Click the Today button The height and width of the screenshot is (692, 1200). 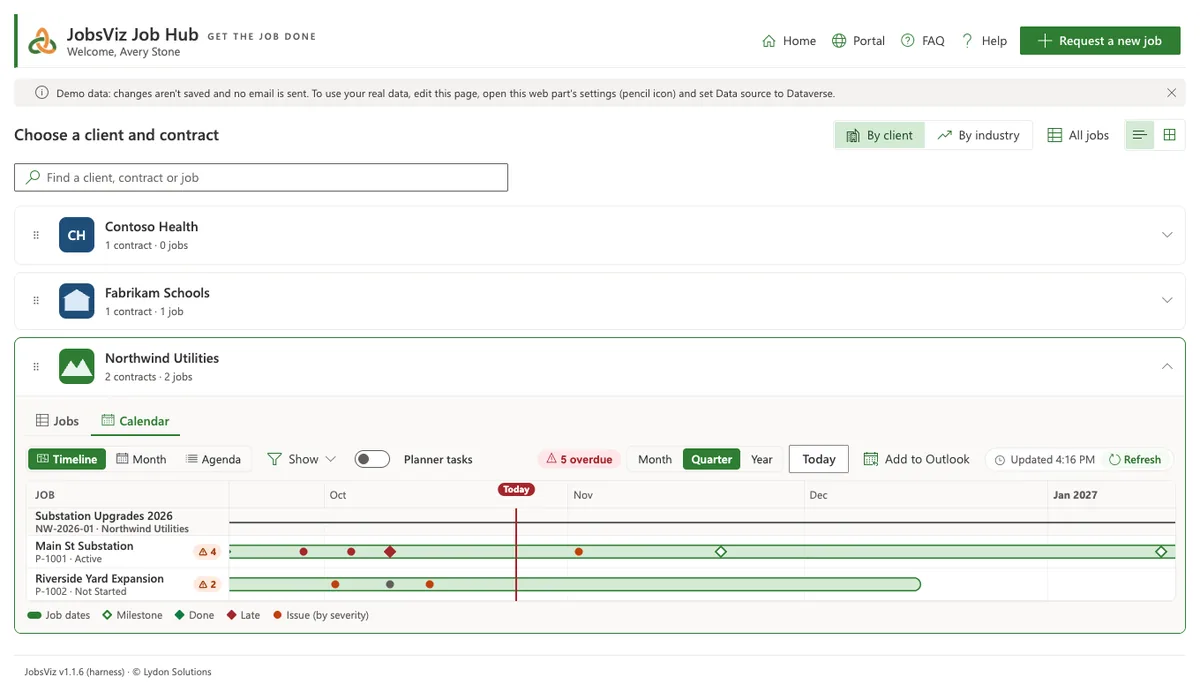tap(819, 459)
